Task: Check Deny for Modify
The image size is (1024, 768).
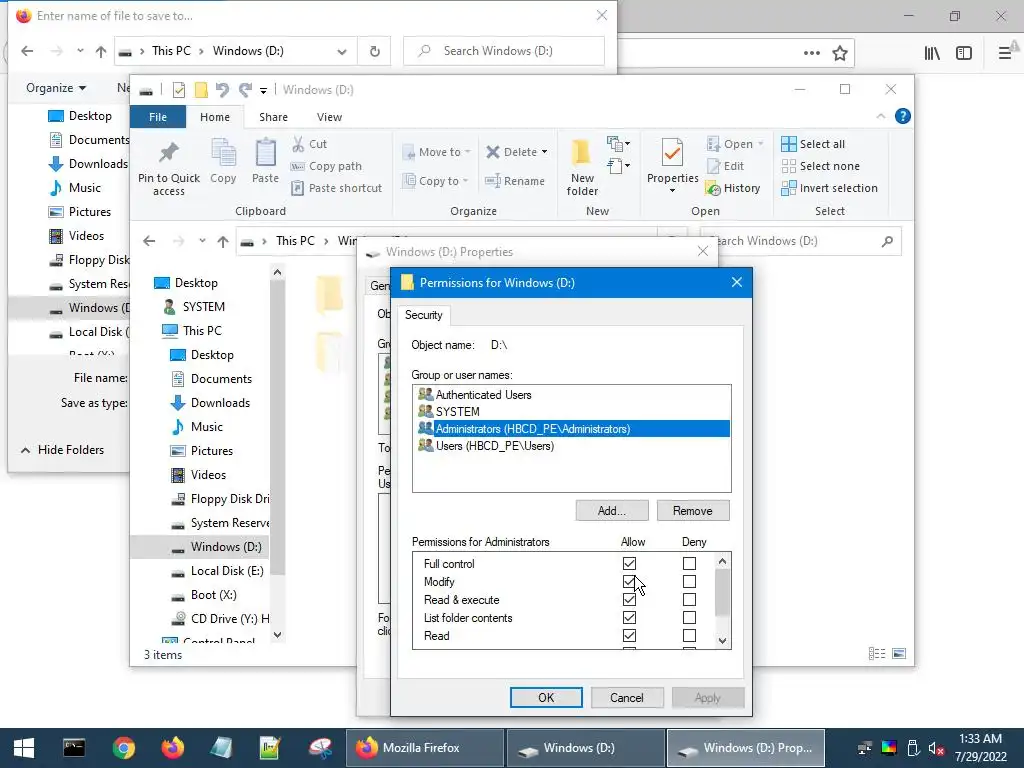Action: coord(689,581)
